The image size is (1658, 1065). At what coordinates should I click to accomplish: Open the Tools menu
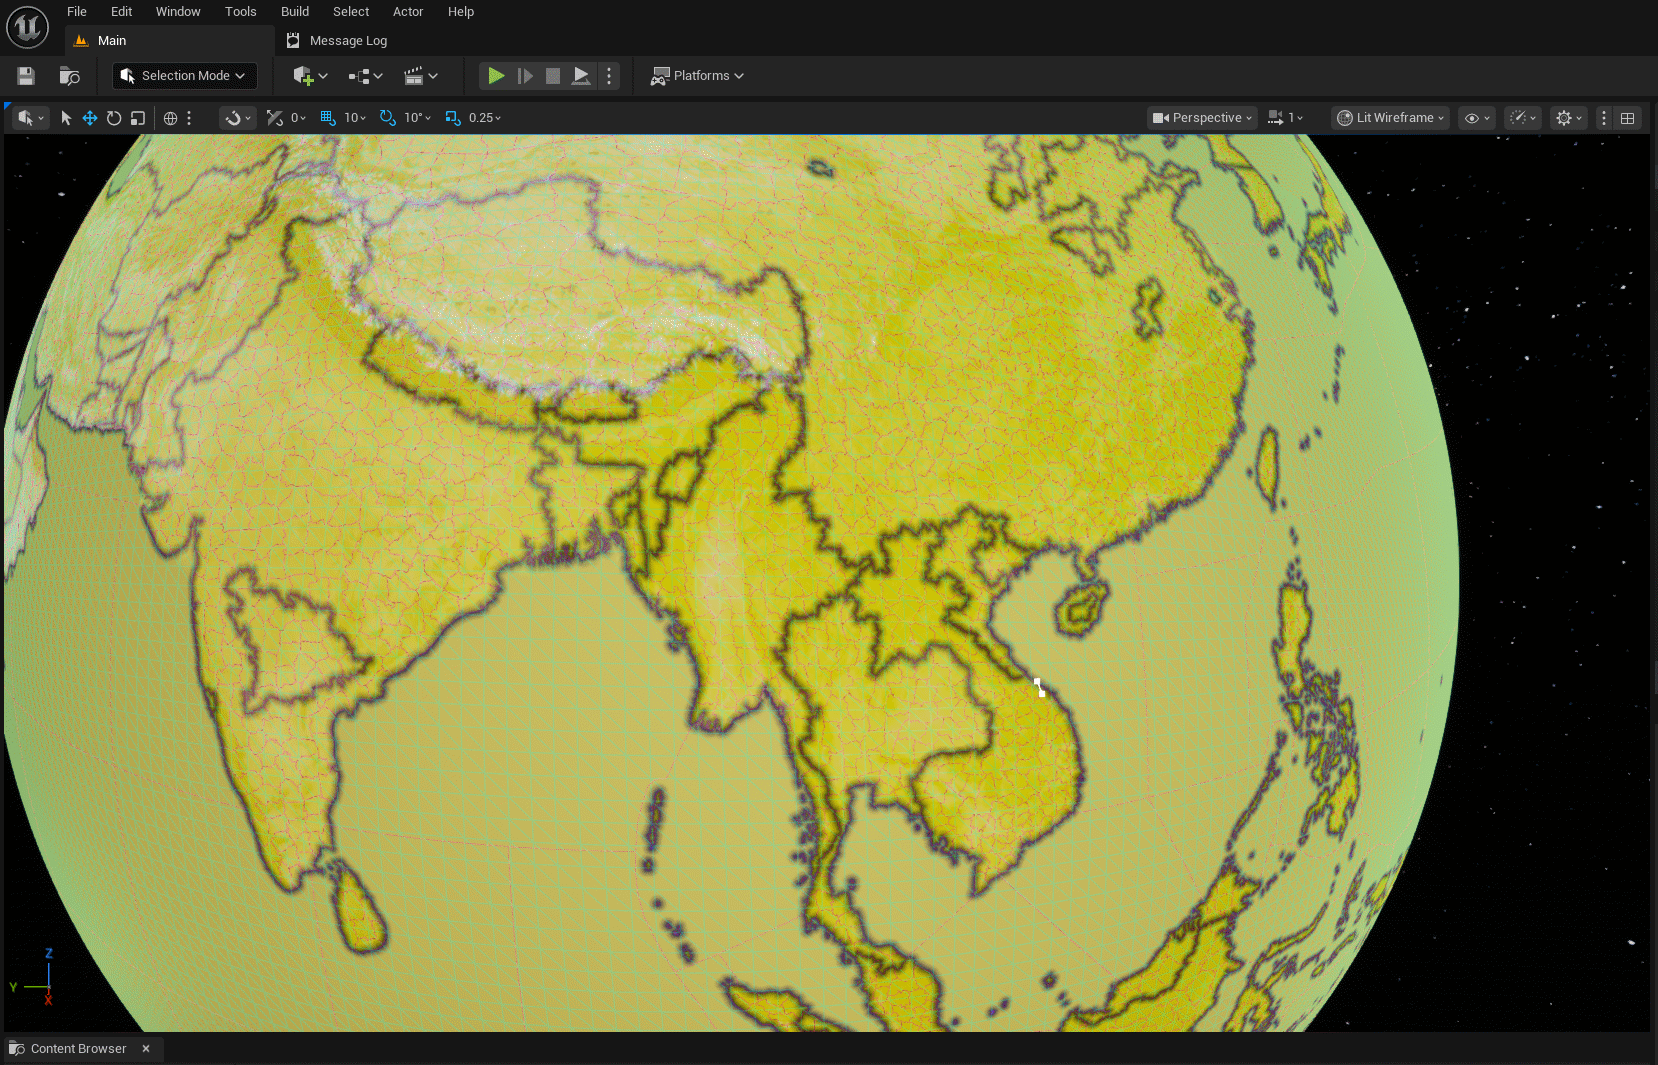point(241,12)
